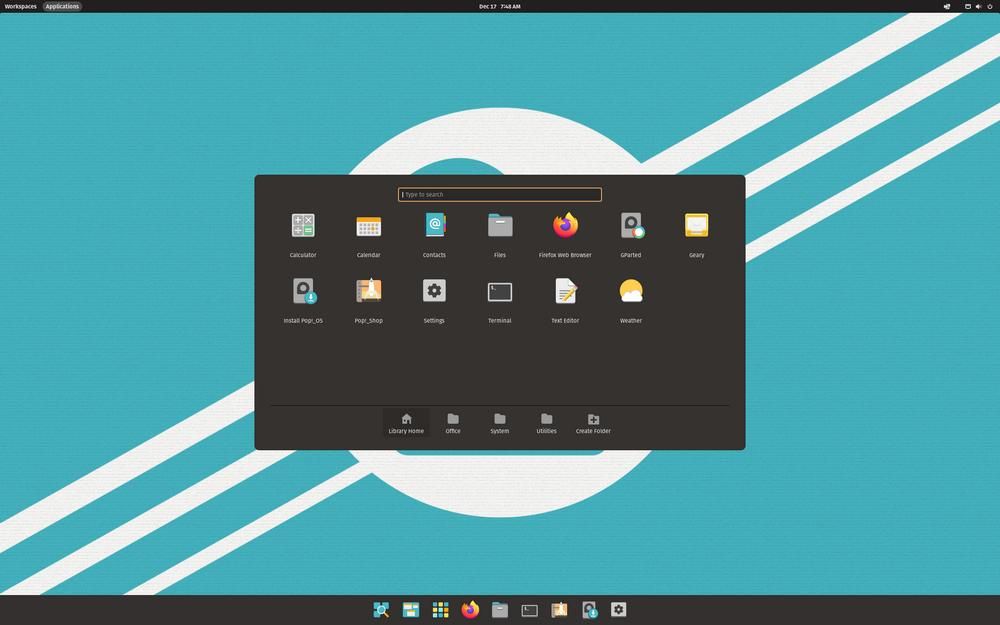Open the Files app from the dock
Screen dimensions: 1000x625
(x=500, y=609)
